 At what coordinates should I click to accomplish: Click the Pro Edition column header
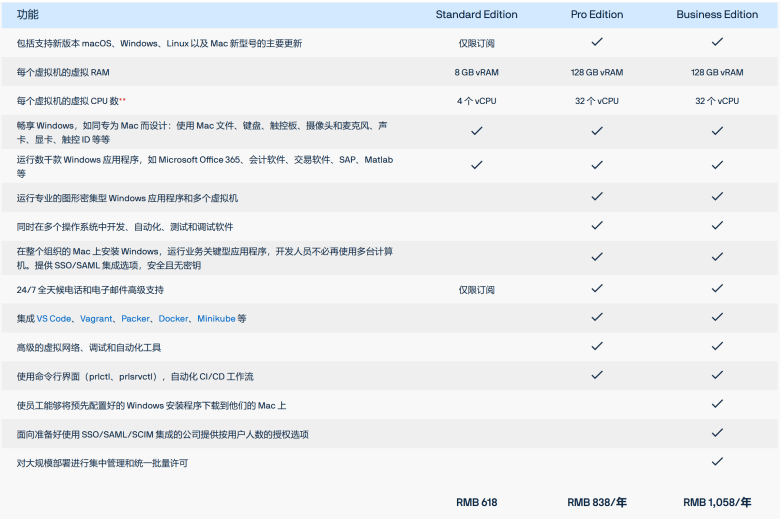[x=597, y=14]
